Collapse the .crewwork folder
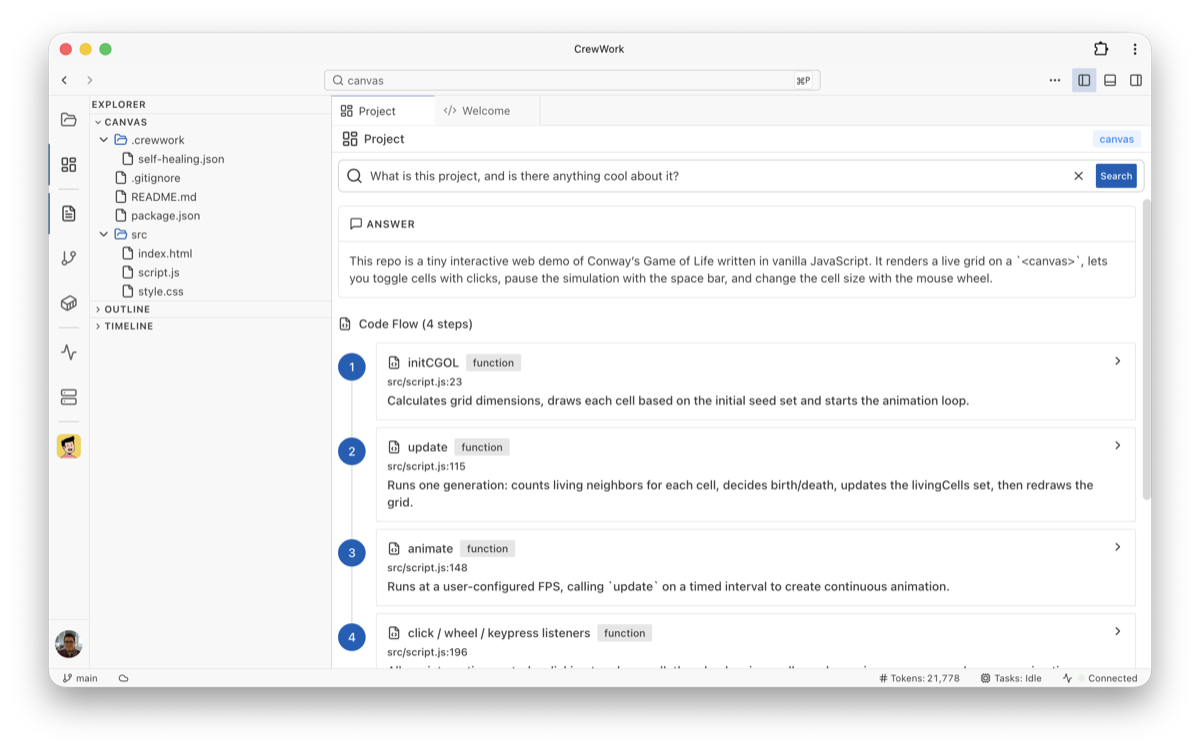 (x=103, y=140)
